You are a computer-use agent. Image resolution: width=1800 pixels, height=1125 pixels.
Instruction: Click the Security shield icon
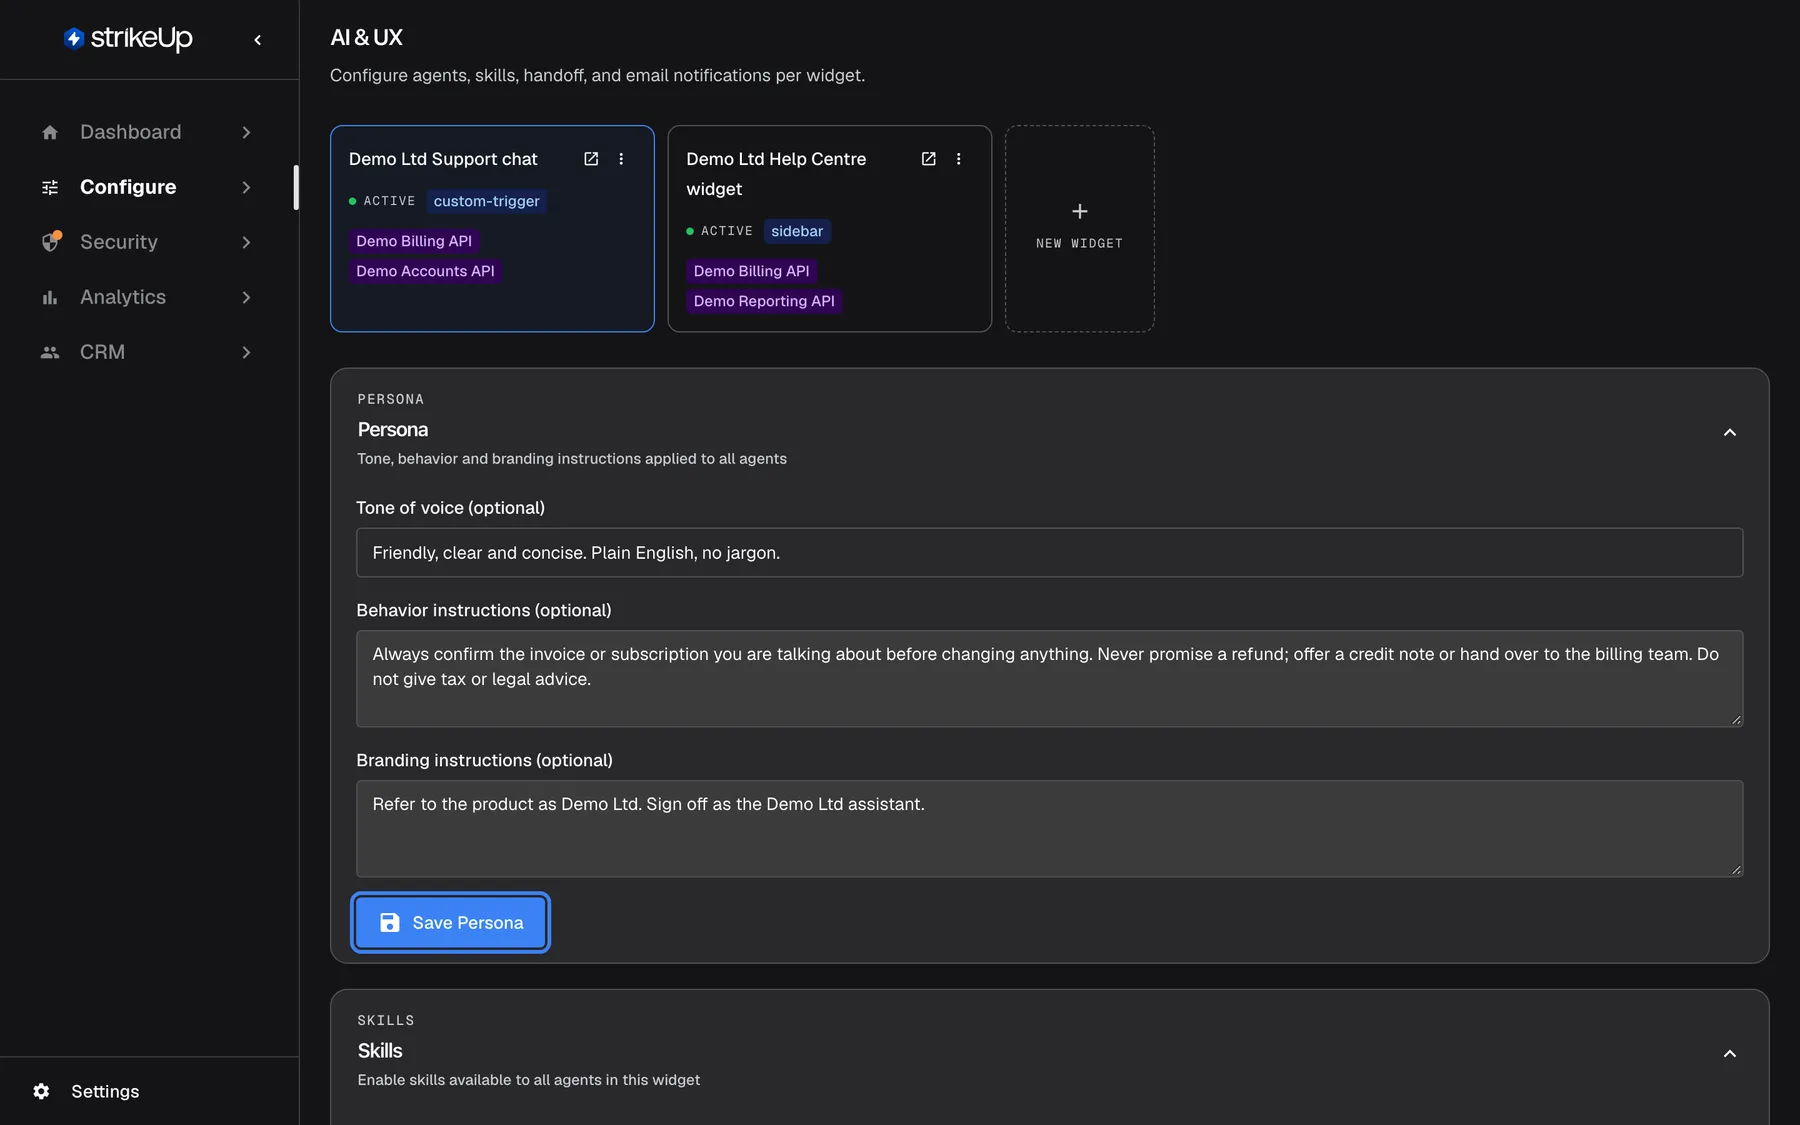(x=50, y=242)
